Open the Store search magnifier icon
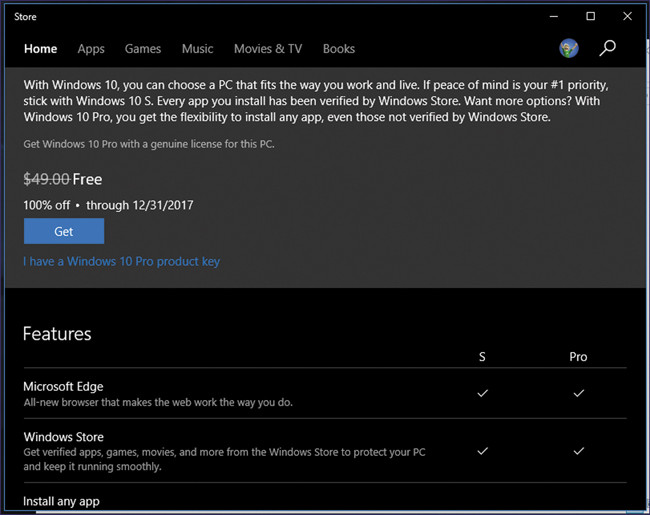The image size is (650, 515). (607, 49)
